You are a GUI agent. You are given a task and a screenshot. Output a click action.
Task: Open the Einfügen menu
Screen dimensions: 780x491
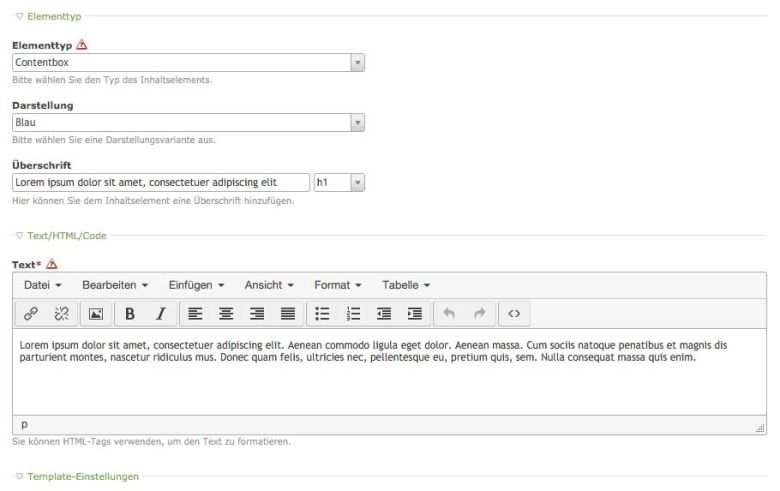196,285
